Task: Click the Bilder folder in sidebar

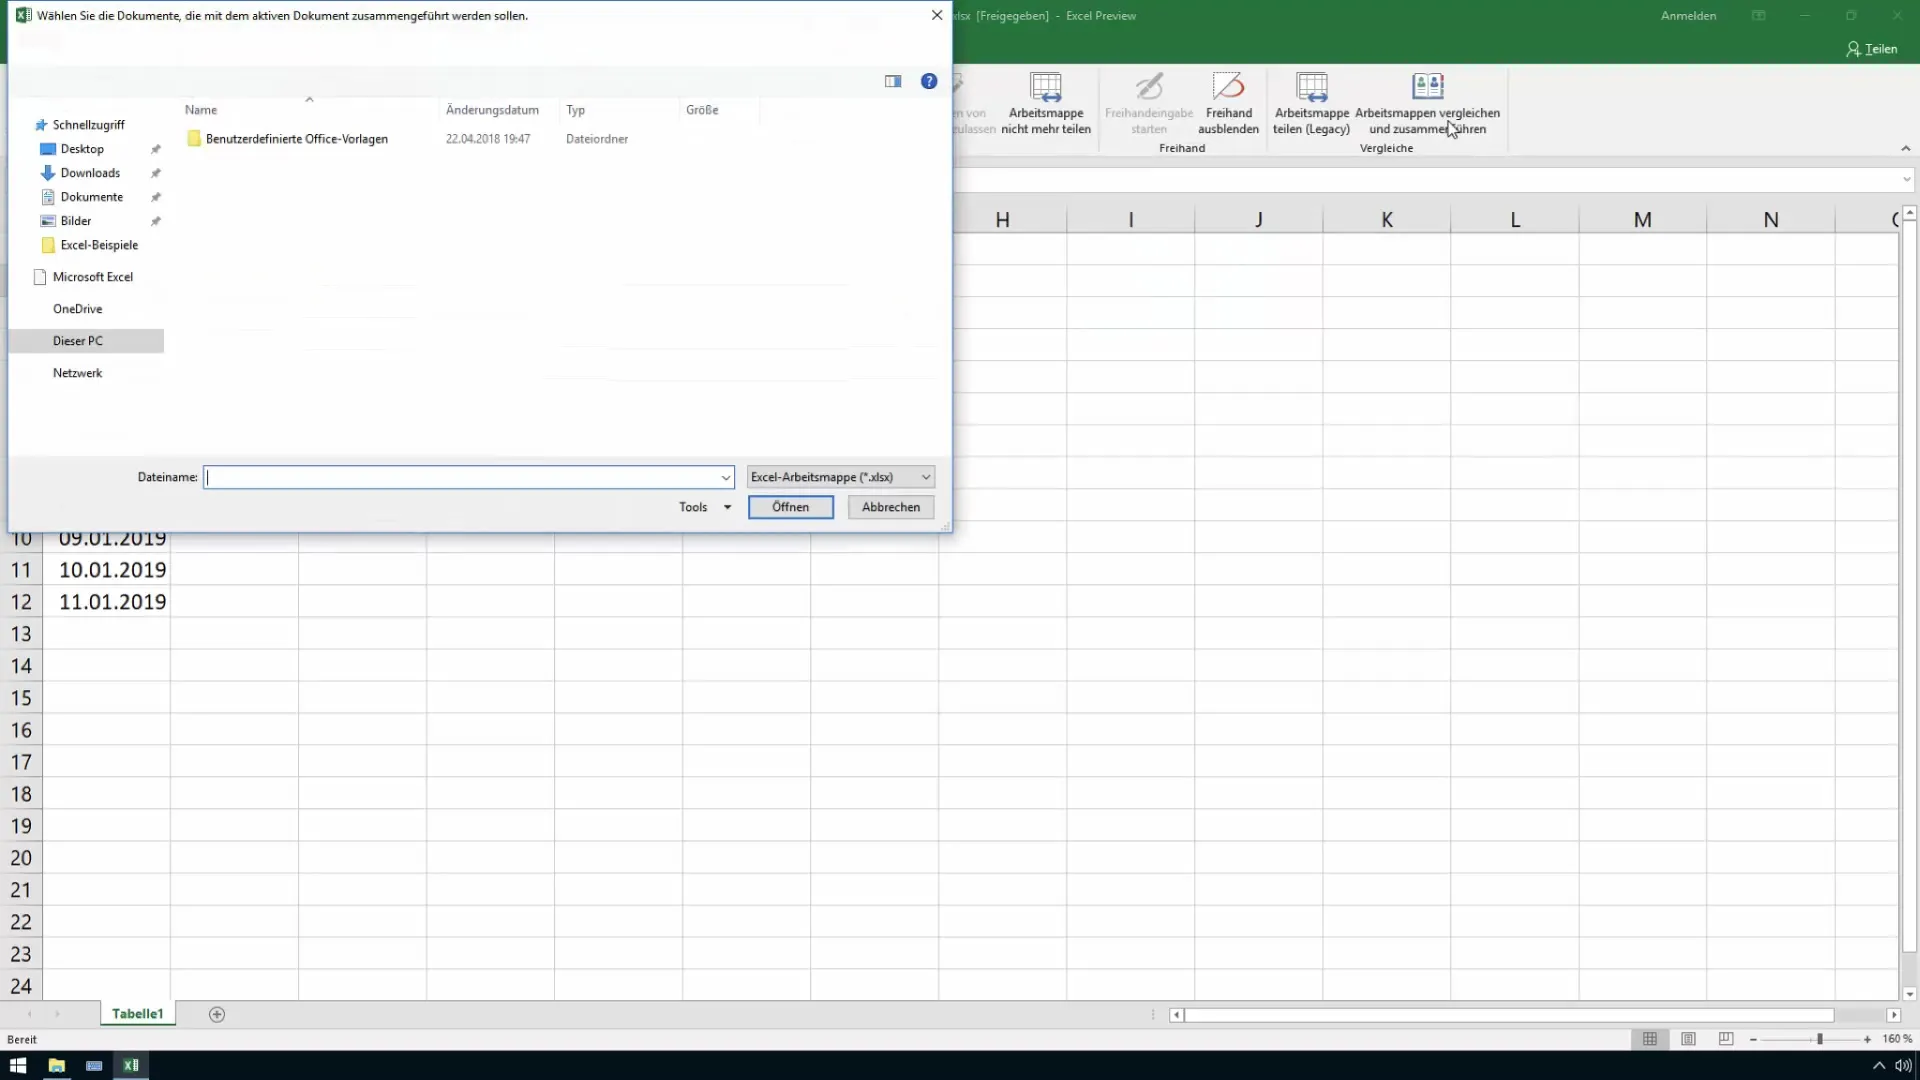Action: 75,220
